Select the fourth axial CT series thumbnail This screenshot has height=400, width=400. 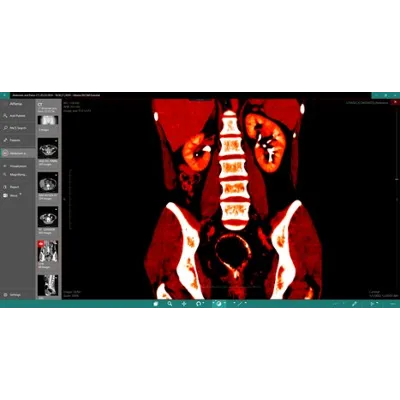[48, 217]
